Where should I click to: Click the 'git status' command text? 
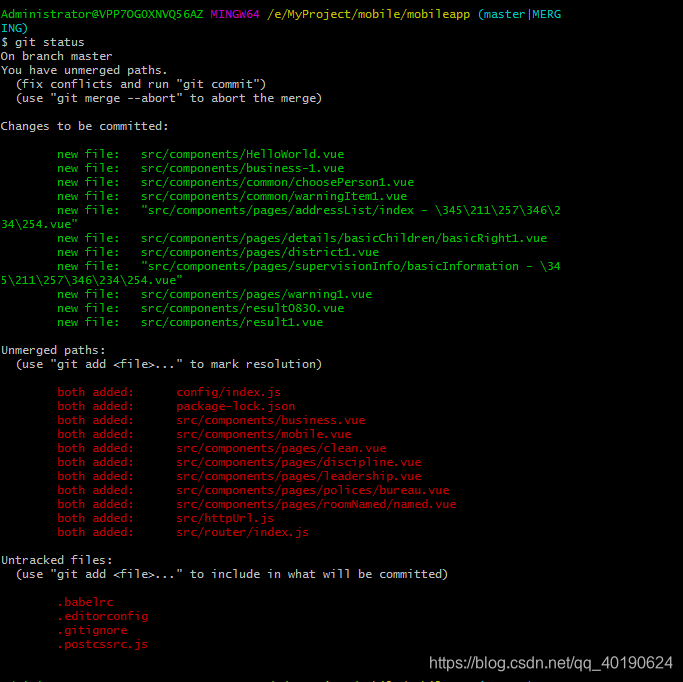pyautogui.click(x=50, y=42)
